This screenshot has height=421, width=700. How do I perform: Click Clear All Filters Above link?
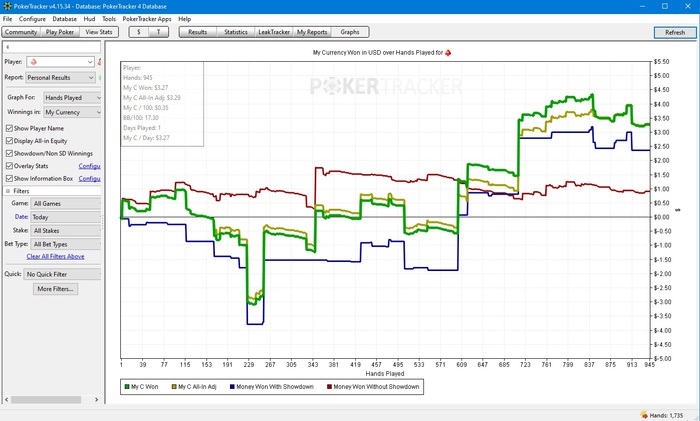click(x=55, y=257)
